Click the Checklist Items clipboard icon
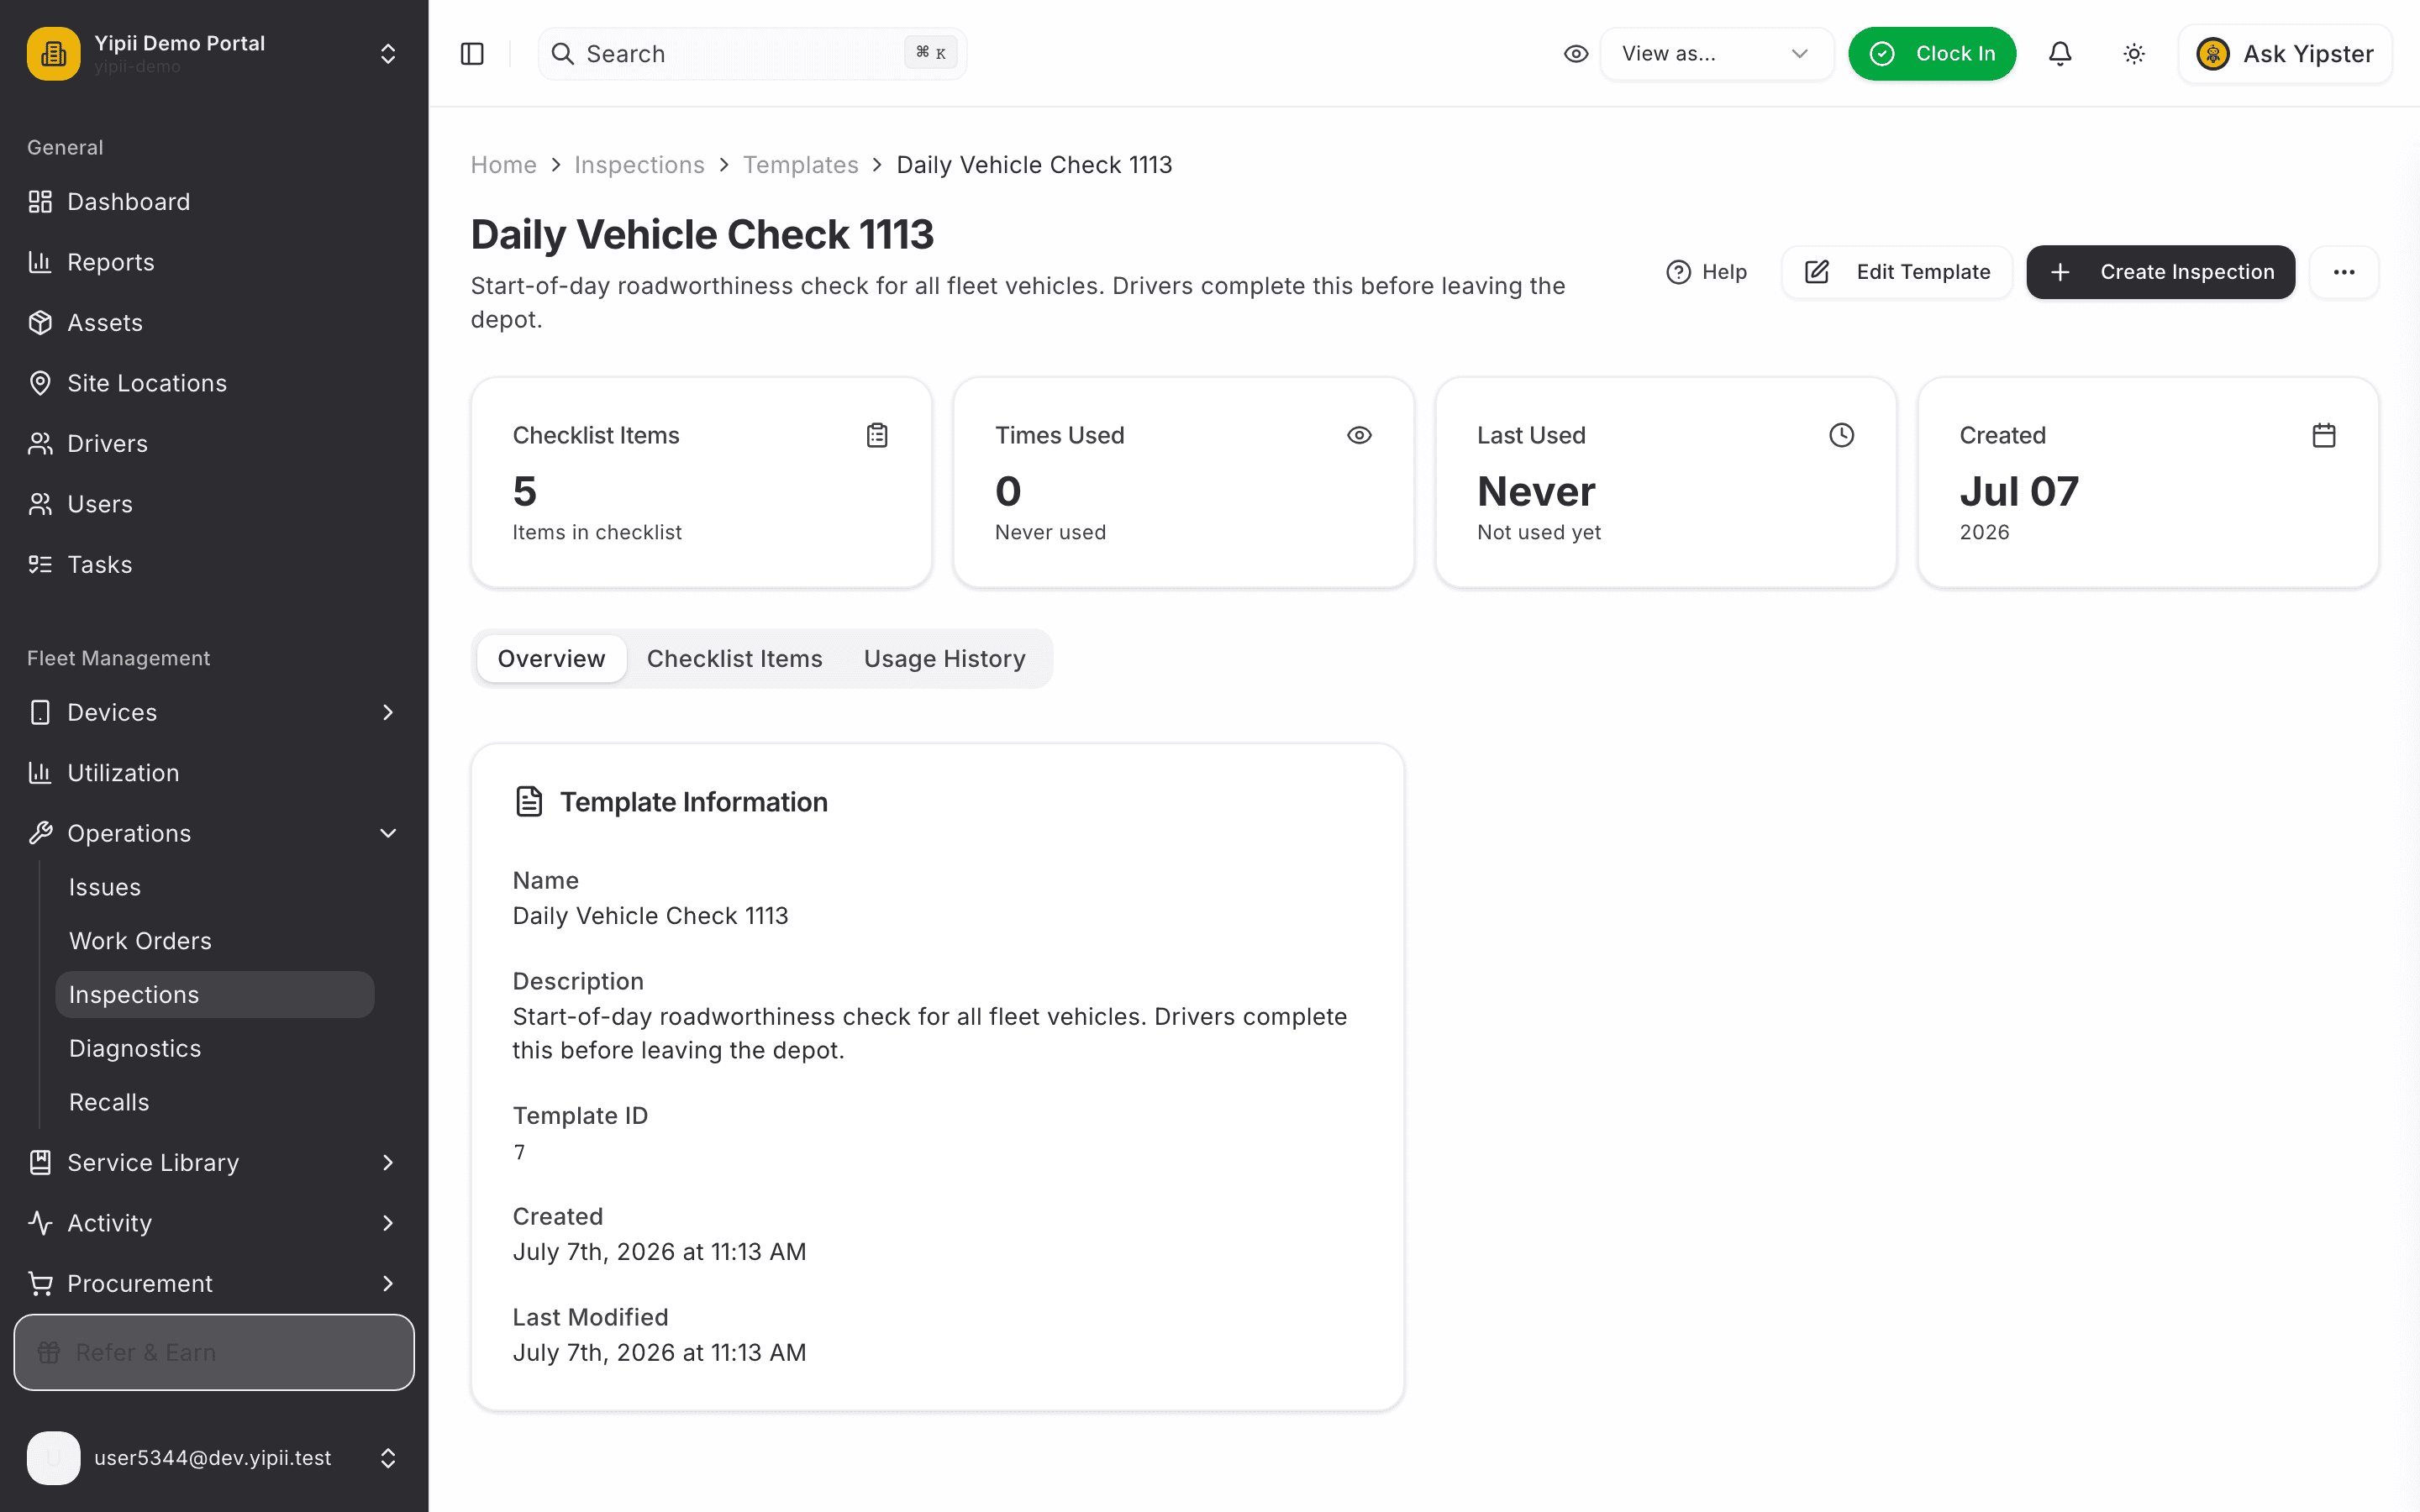 (x=877, y=435)
